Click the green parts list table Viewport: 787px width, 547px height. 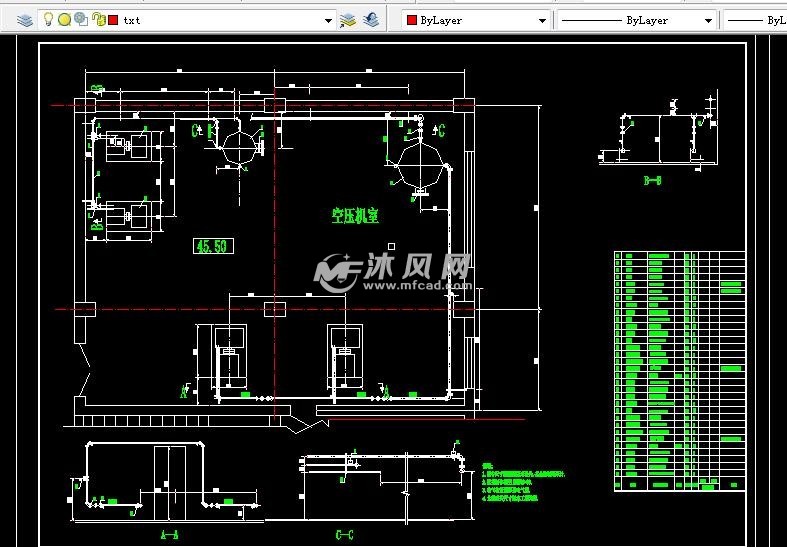tap(679, 370)
